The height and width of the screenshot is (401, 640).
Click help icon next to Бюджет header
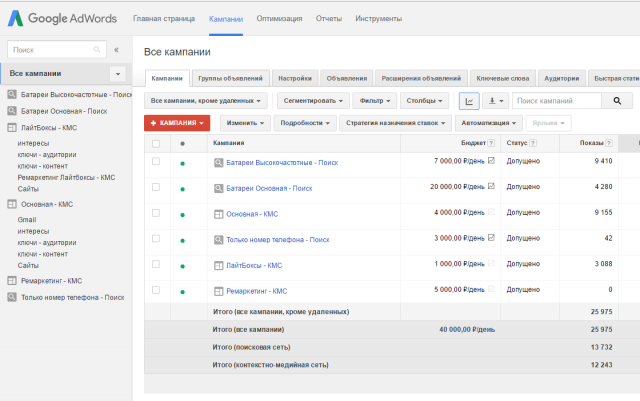point(491,143)
